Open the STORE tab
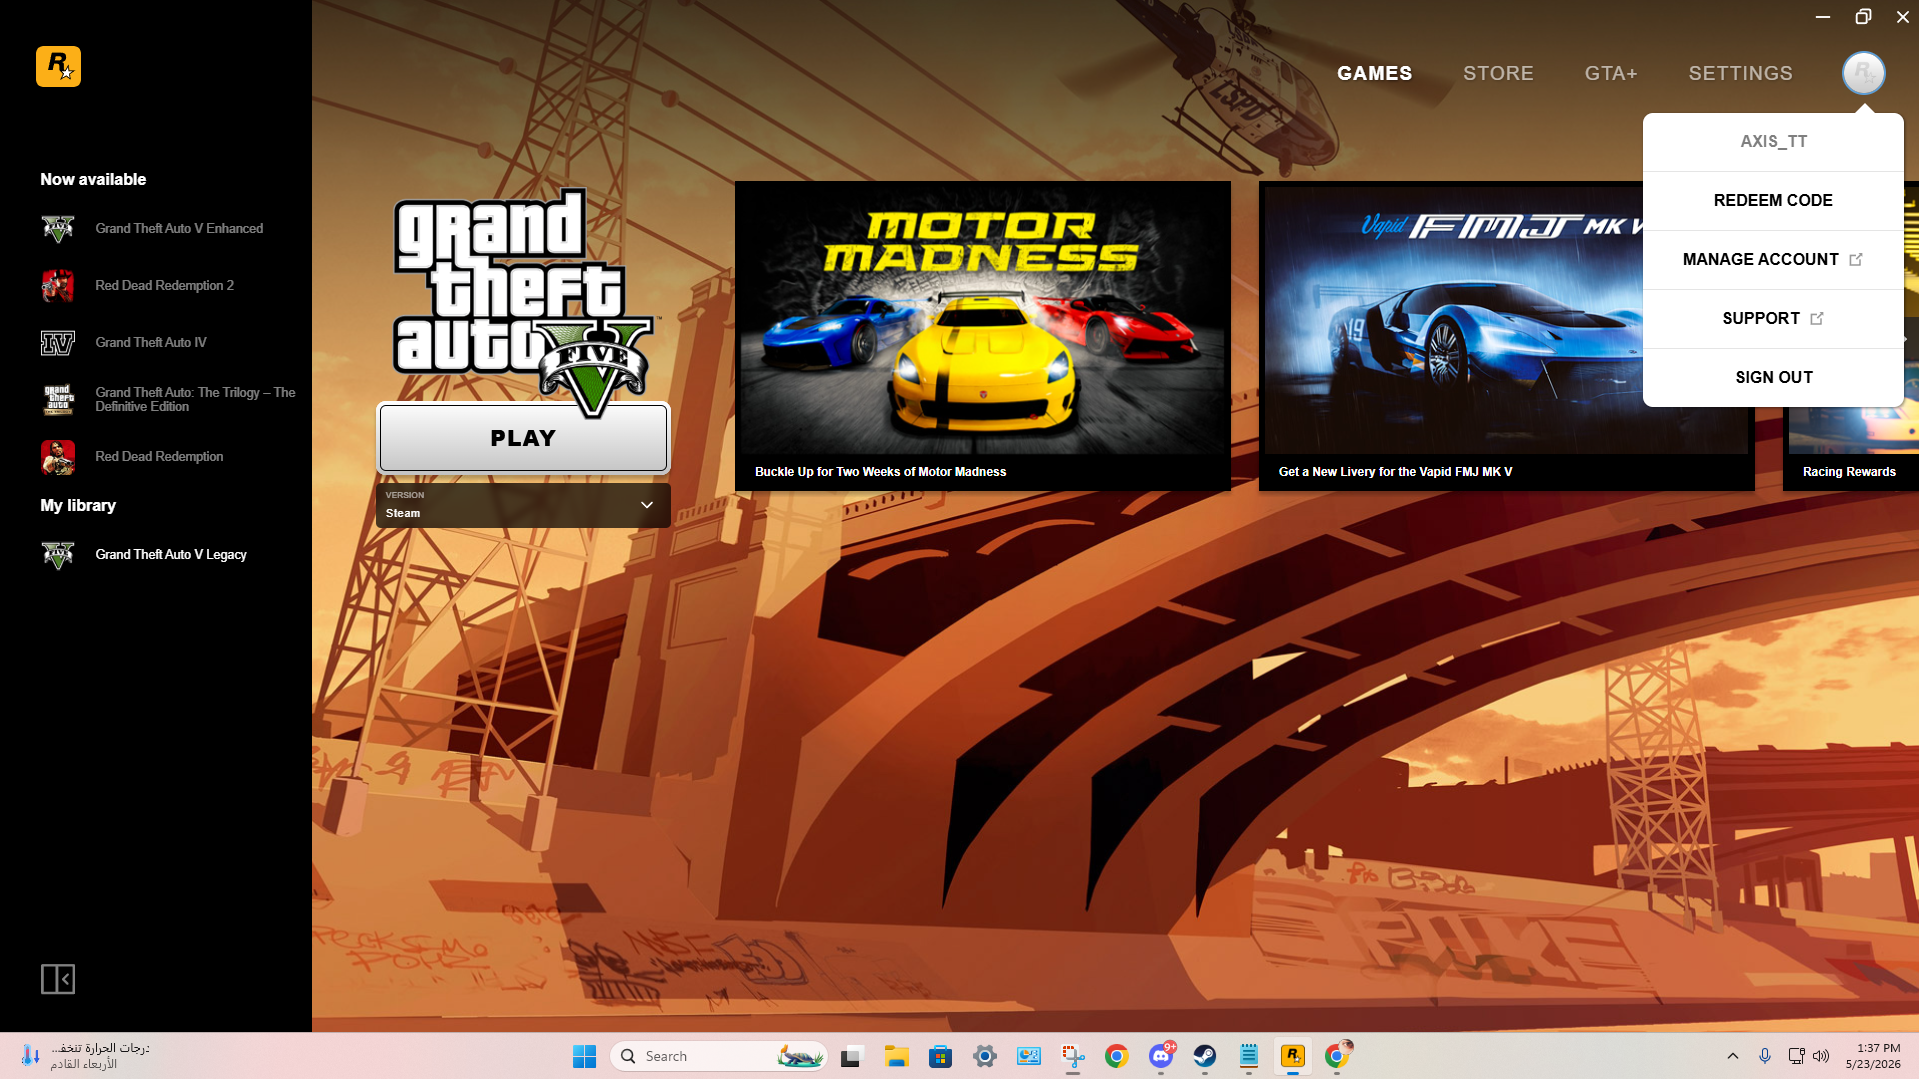Viewport: 1919px width, 1079px height. coord(1498,73)
